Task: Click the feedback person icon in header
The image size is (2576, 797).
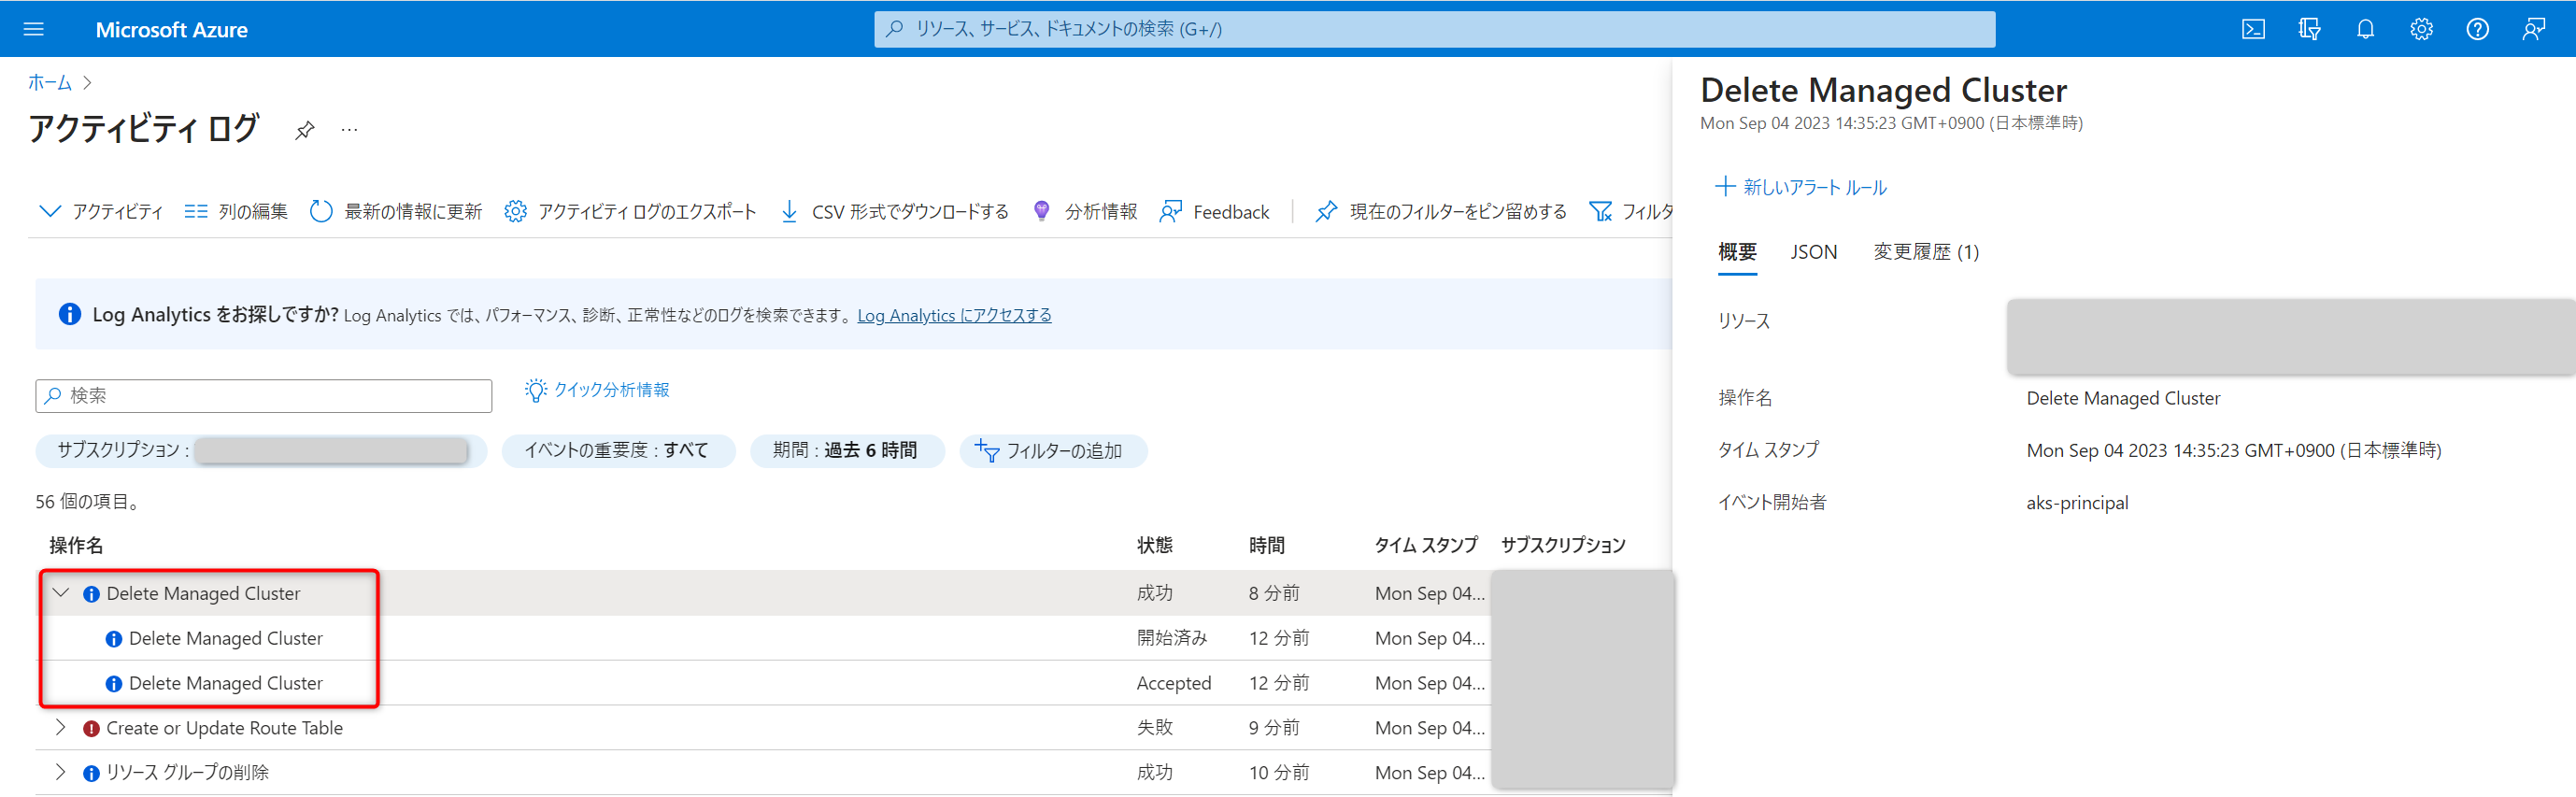Action: 2532,29
